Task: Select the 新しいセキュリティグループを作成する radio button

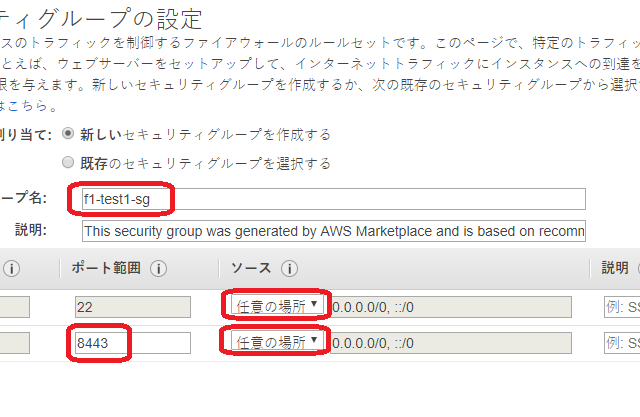Action: coord(68,133)
